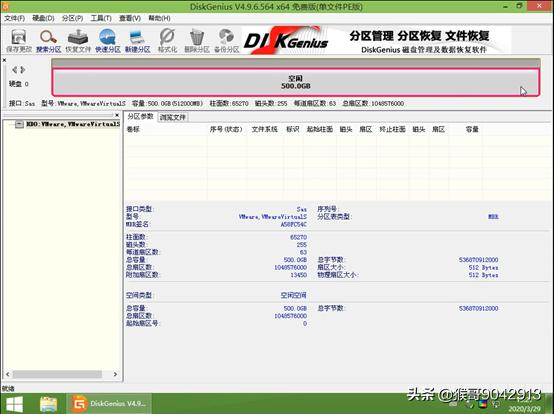554x414 pixels.
Task: Click the 文件系统 column header
Action: click(x=265, y=129)
